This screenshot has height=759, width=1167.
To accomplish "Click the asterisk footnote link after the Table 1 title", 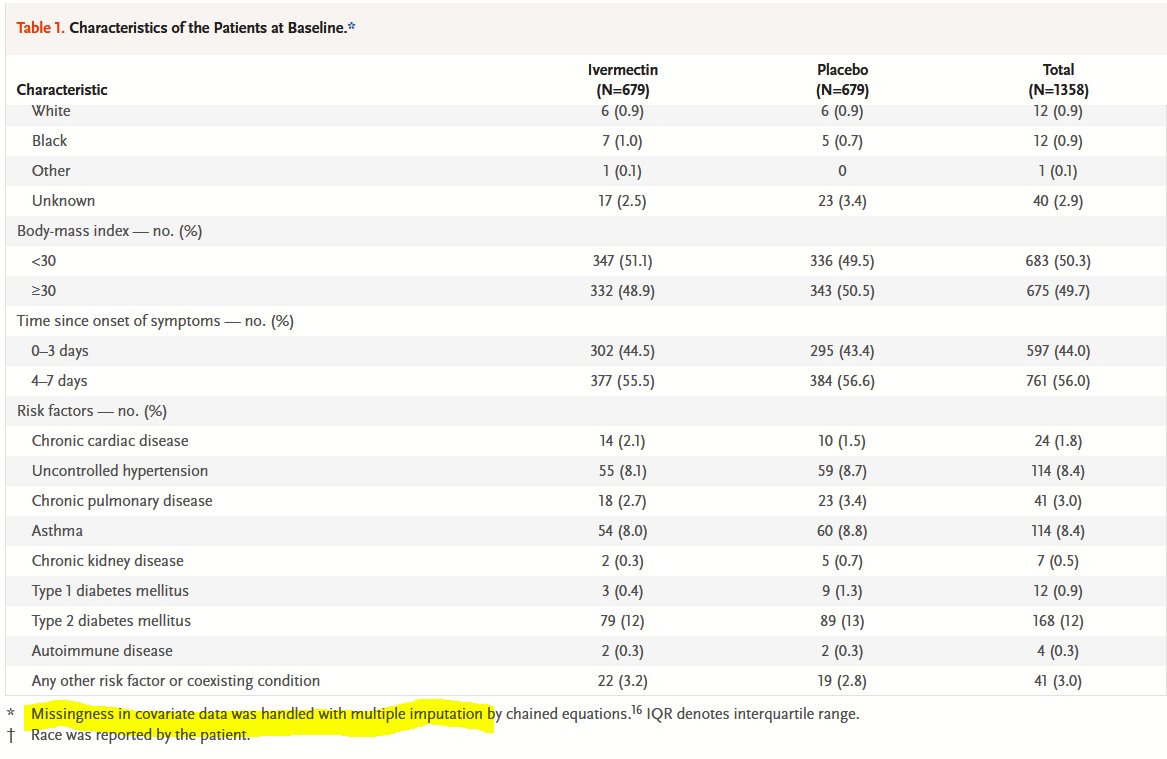I will point(351,27).
